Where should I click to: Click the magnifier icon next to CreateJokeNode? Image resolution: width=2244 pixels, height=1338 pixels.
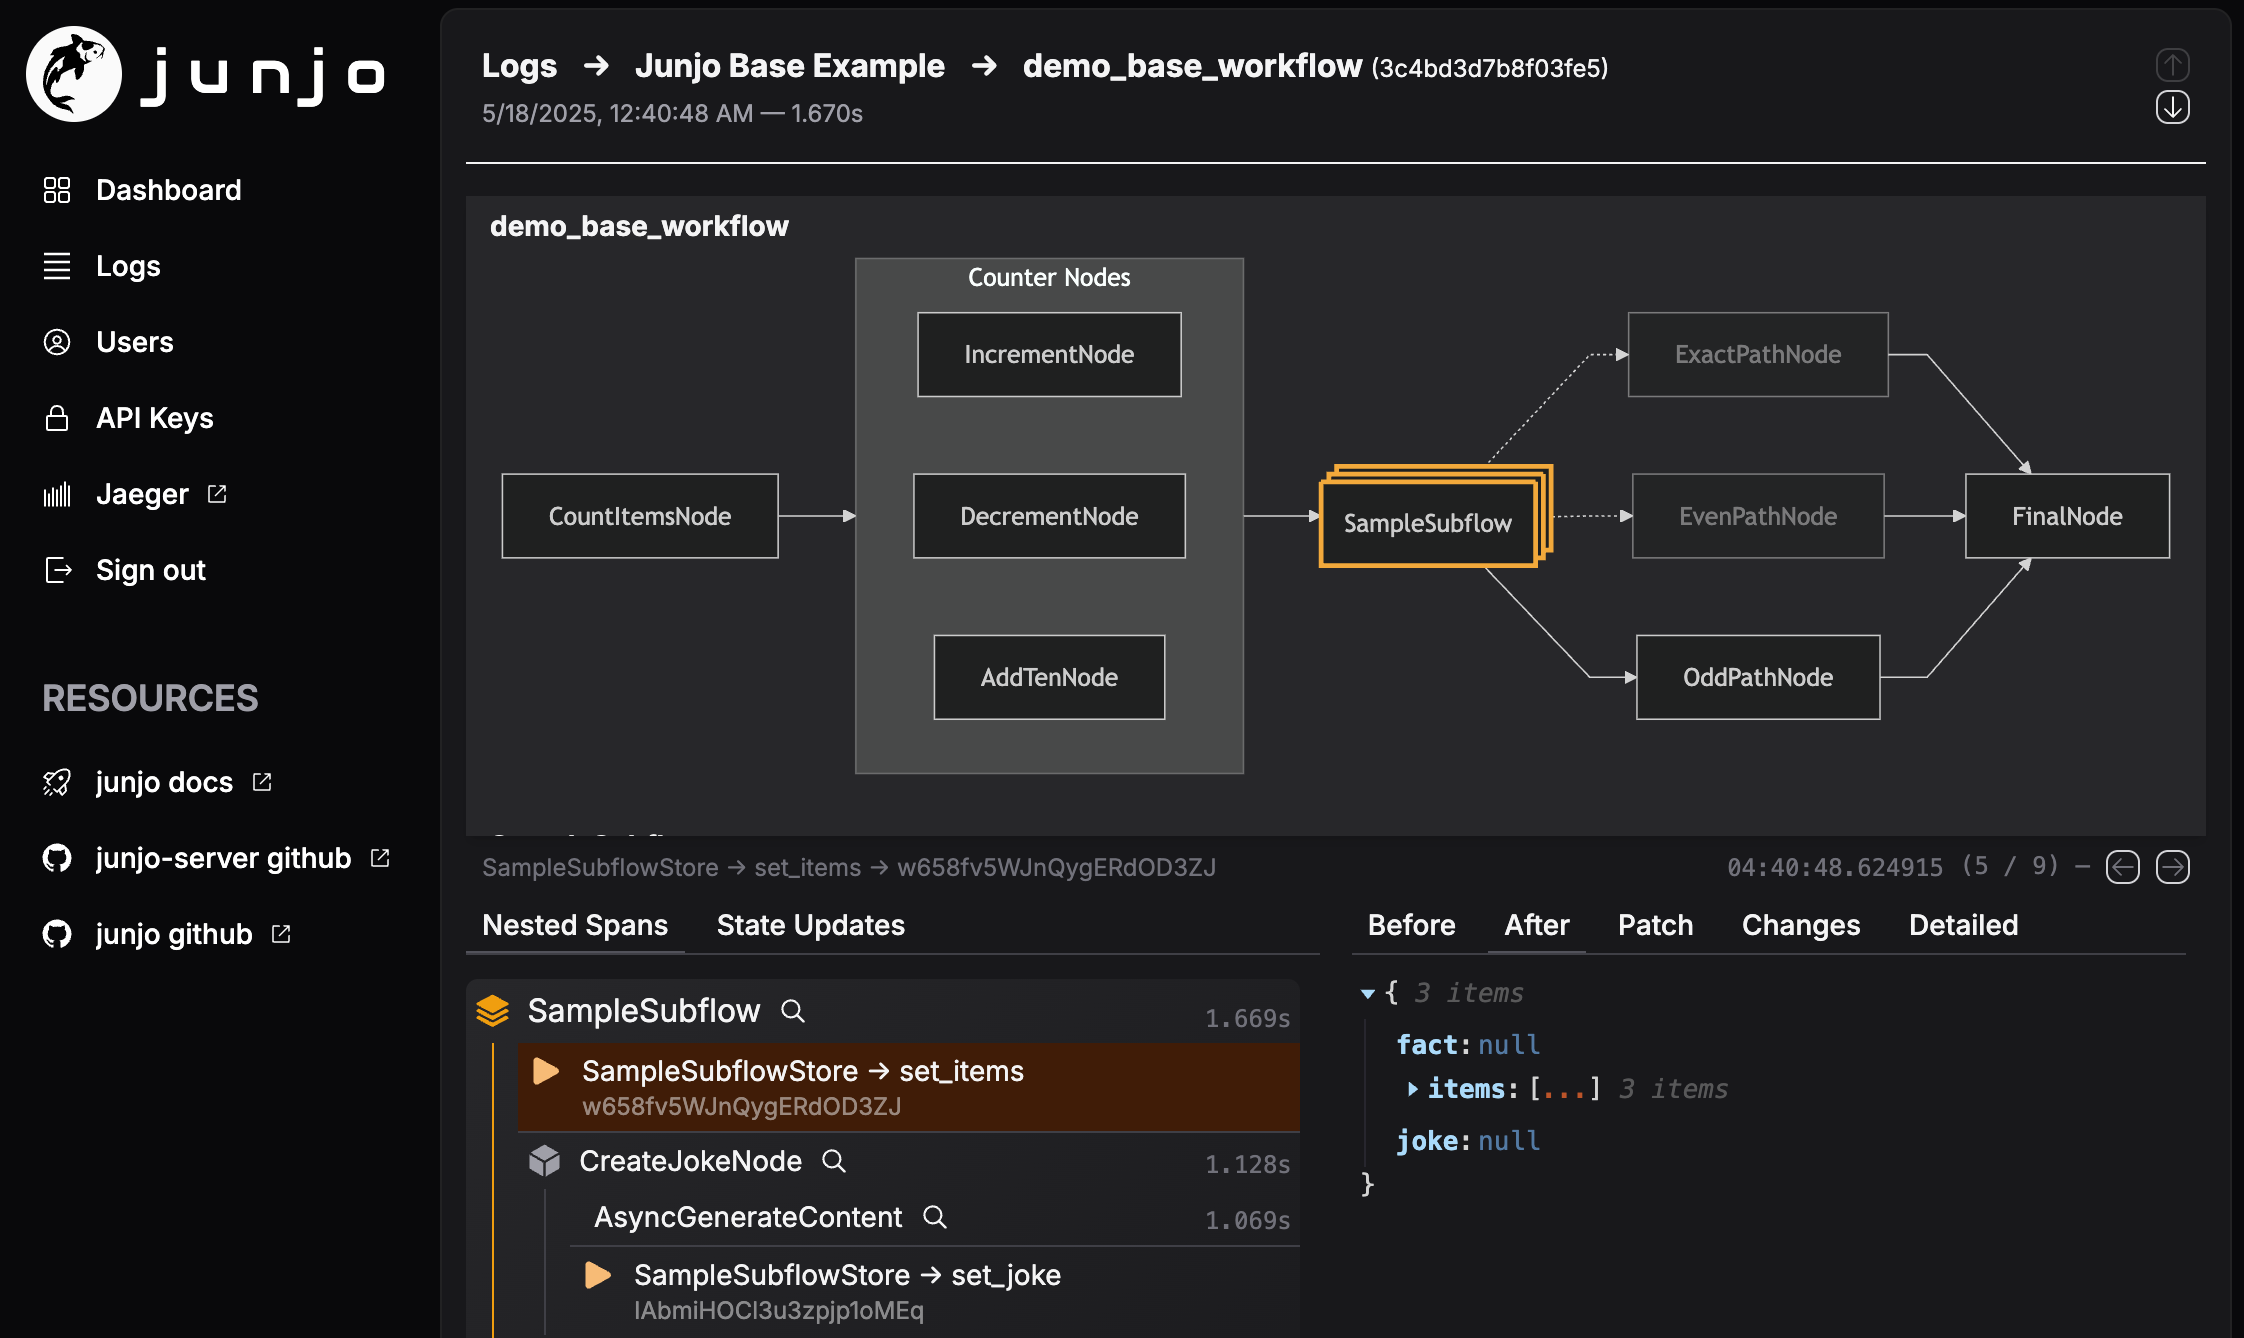point(834,1161)
